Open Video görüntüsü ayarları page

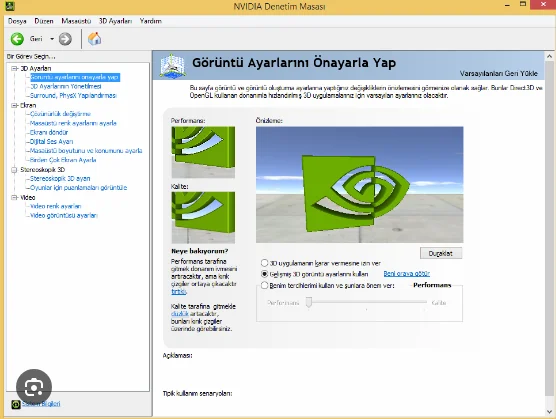[64, 215]
